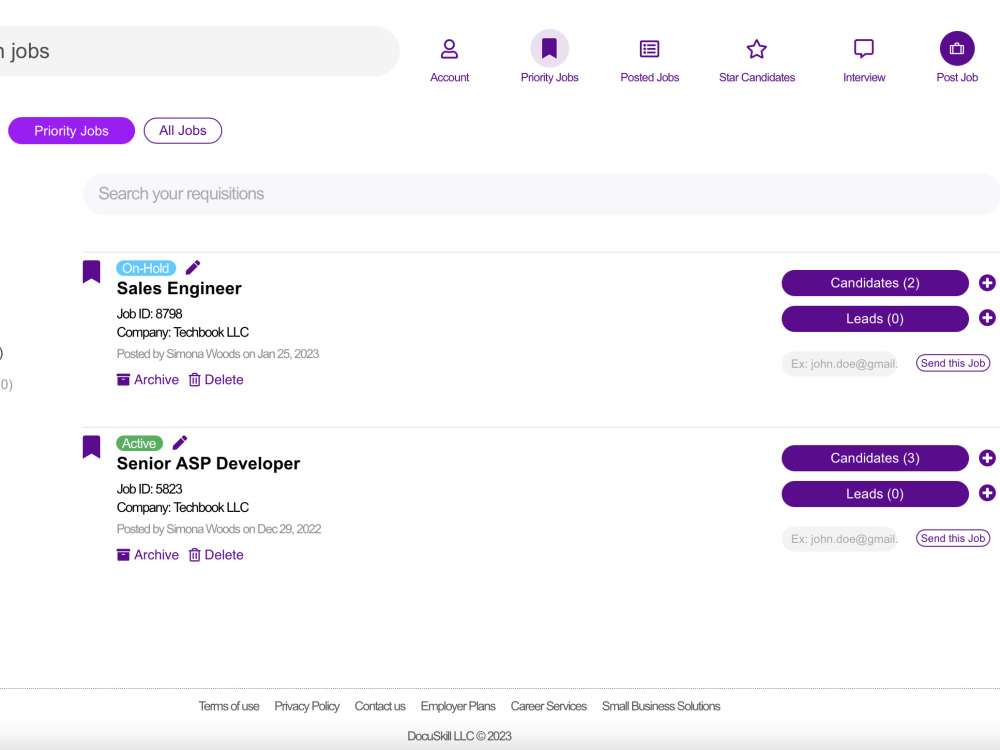Screen dimensions: 1000x750
Task: Open the Account section
Action: [x=450, y=55]
